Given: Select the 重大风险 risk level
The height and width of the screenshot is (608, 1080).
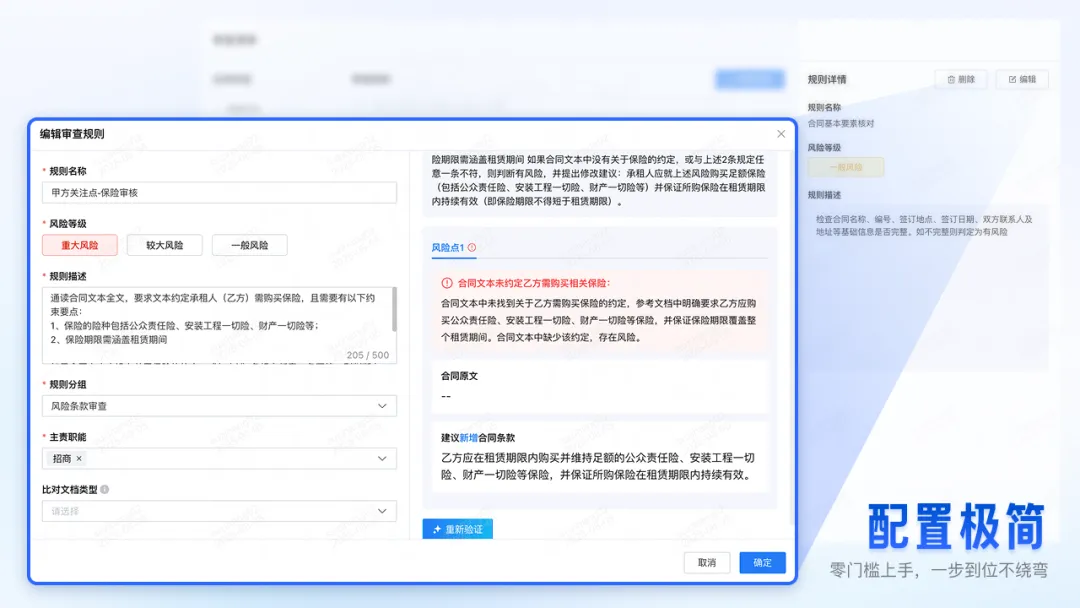Looking at the screenshot, I should click(79, 244).
